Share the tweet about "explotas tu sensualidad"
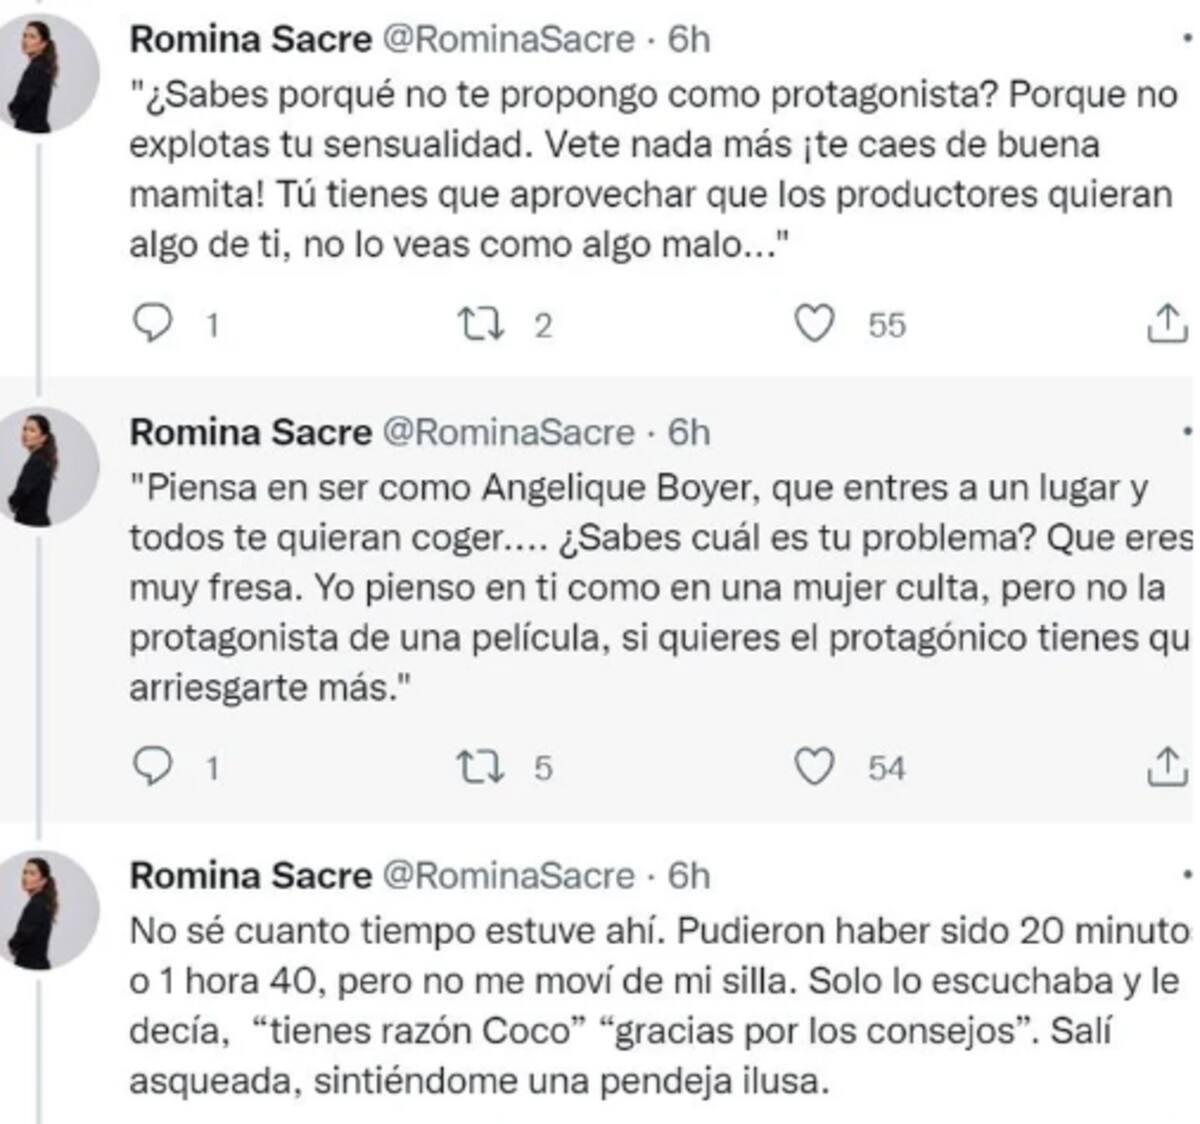Image resolution: width=1200 pixels, height=1124 pixels. pos(1165,324)
